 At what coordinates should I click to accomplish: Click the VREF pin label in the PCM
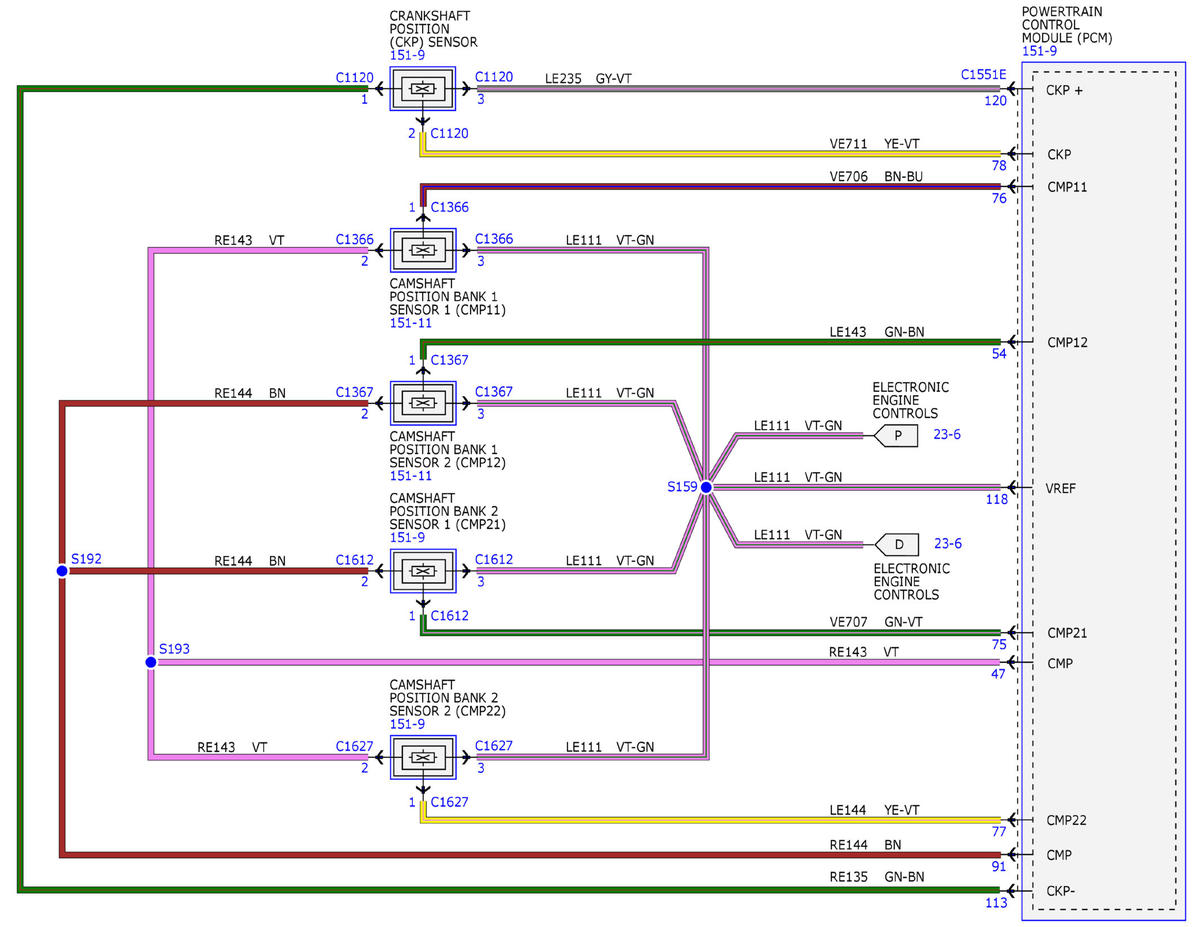point(1063,488)
